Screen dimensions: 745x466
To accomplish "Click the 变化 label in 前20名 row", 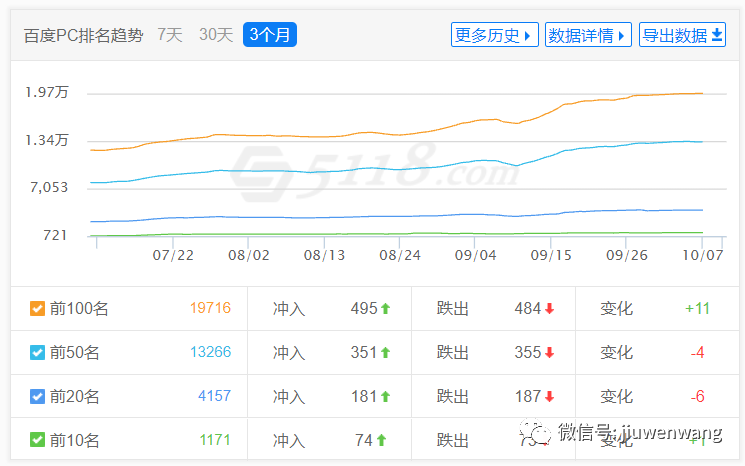I will pyautogui.click(x=616, y=396).
